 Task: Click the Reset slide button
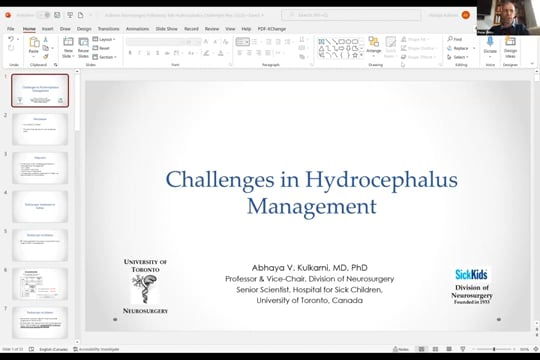click(x=101, y=48)
